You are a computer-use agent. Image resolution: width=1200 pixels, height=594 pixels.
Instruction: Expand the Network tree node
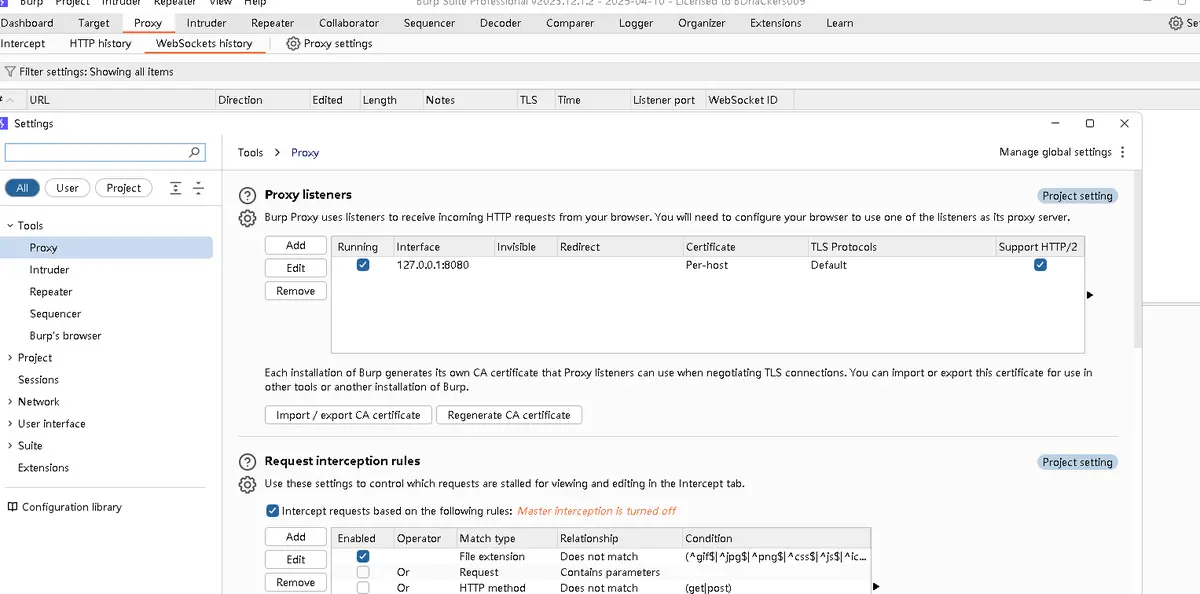tap(10, 402)
